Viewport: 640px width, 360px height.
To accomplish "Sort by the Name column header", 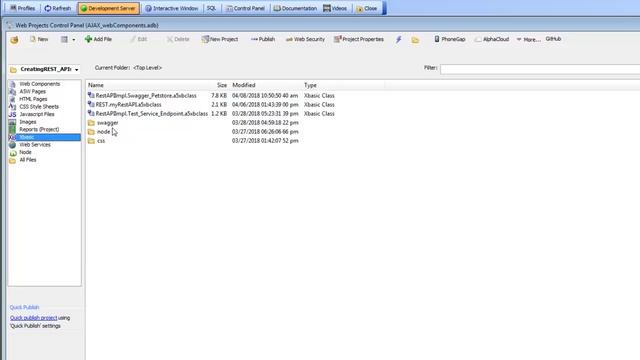I will pos(96,85).
